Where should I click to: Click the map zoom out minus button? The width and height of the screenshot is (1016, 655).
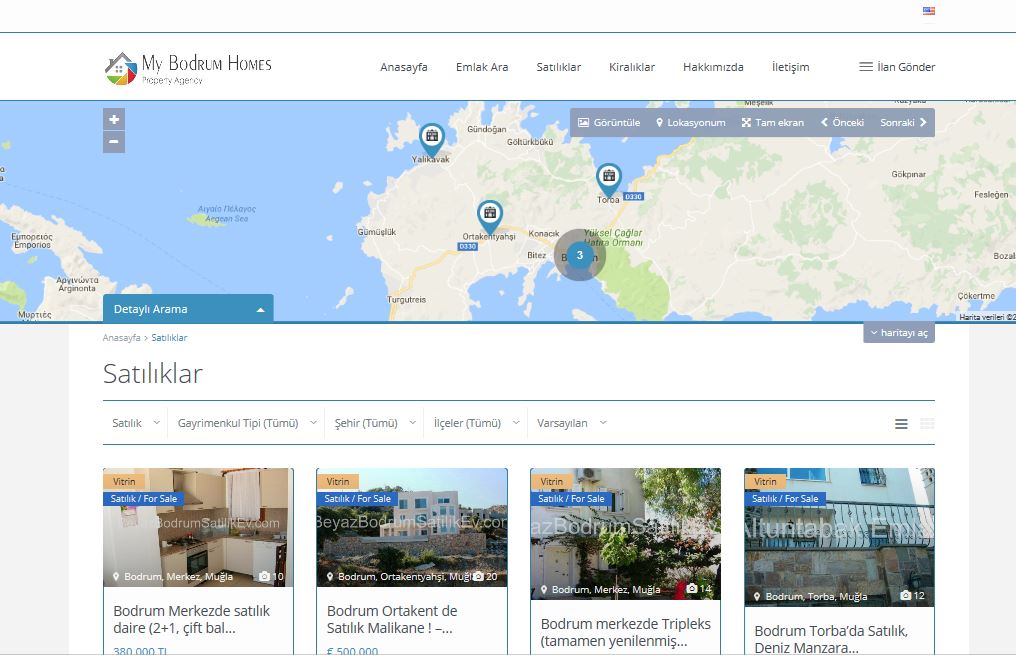point(114,142)
